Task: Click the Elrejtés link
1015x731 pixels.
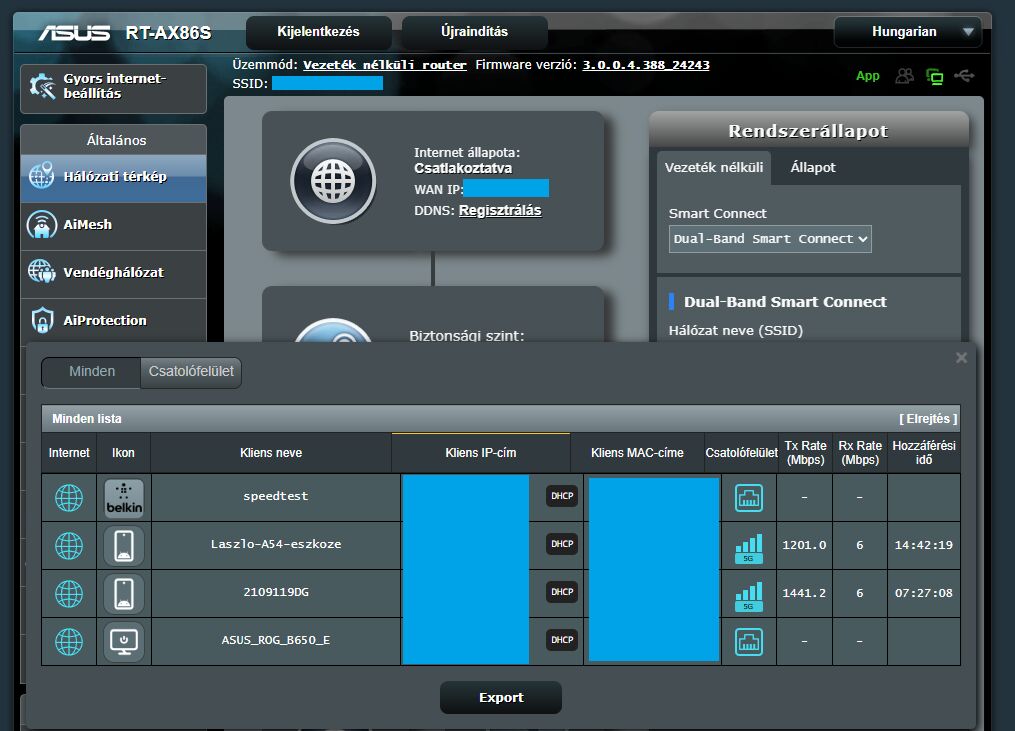Action: click(x=928, y=419)
